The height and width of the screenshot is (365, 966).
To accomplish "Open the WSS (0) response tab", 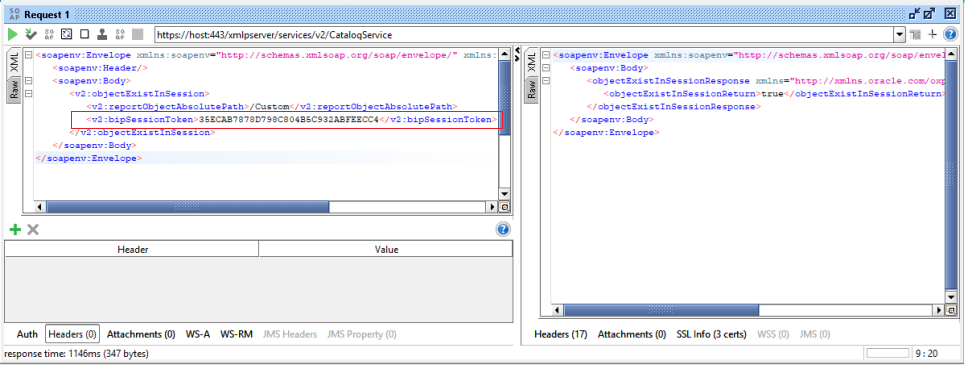I will pyautogui.click(x=773, y=334).
